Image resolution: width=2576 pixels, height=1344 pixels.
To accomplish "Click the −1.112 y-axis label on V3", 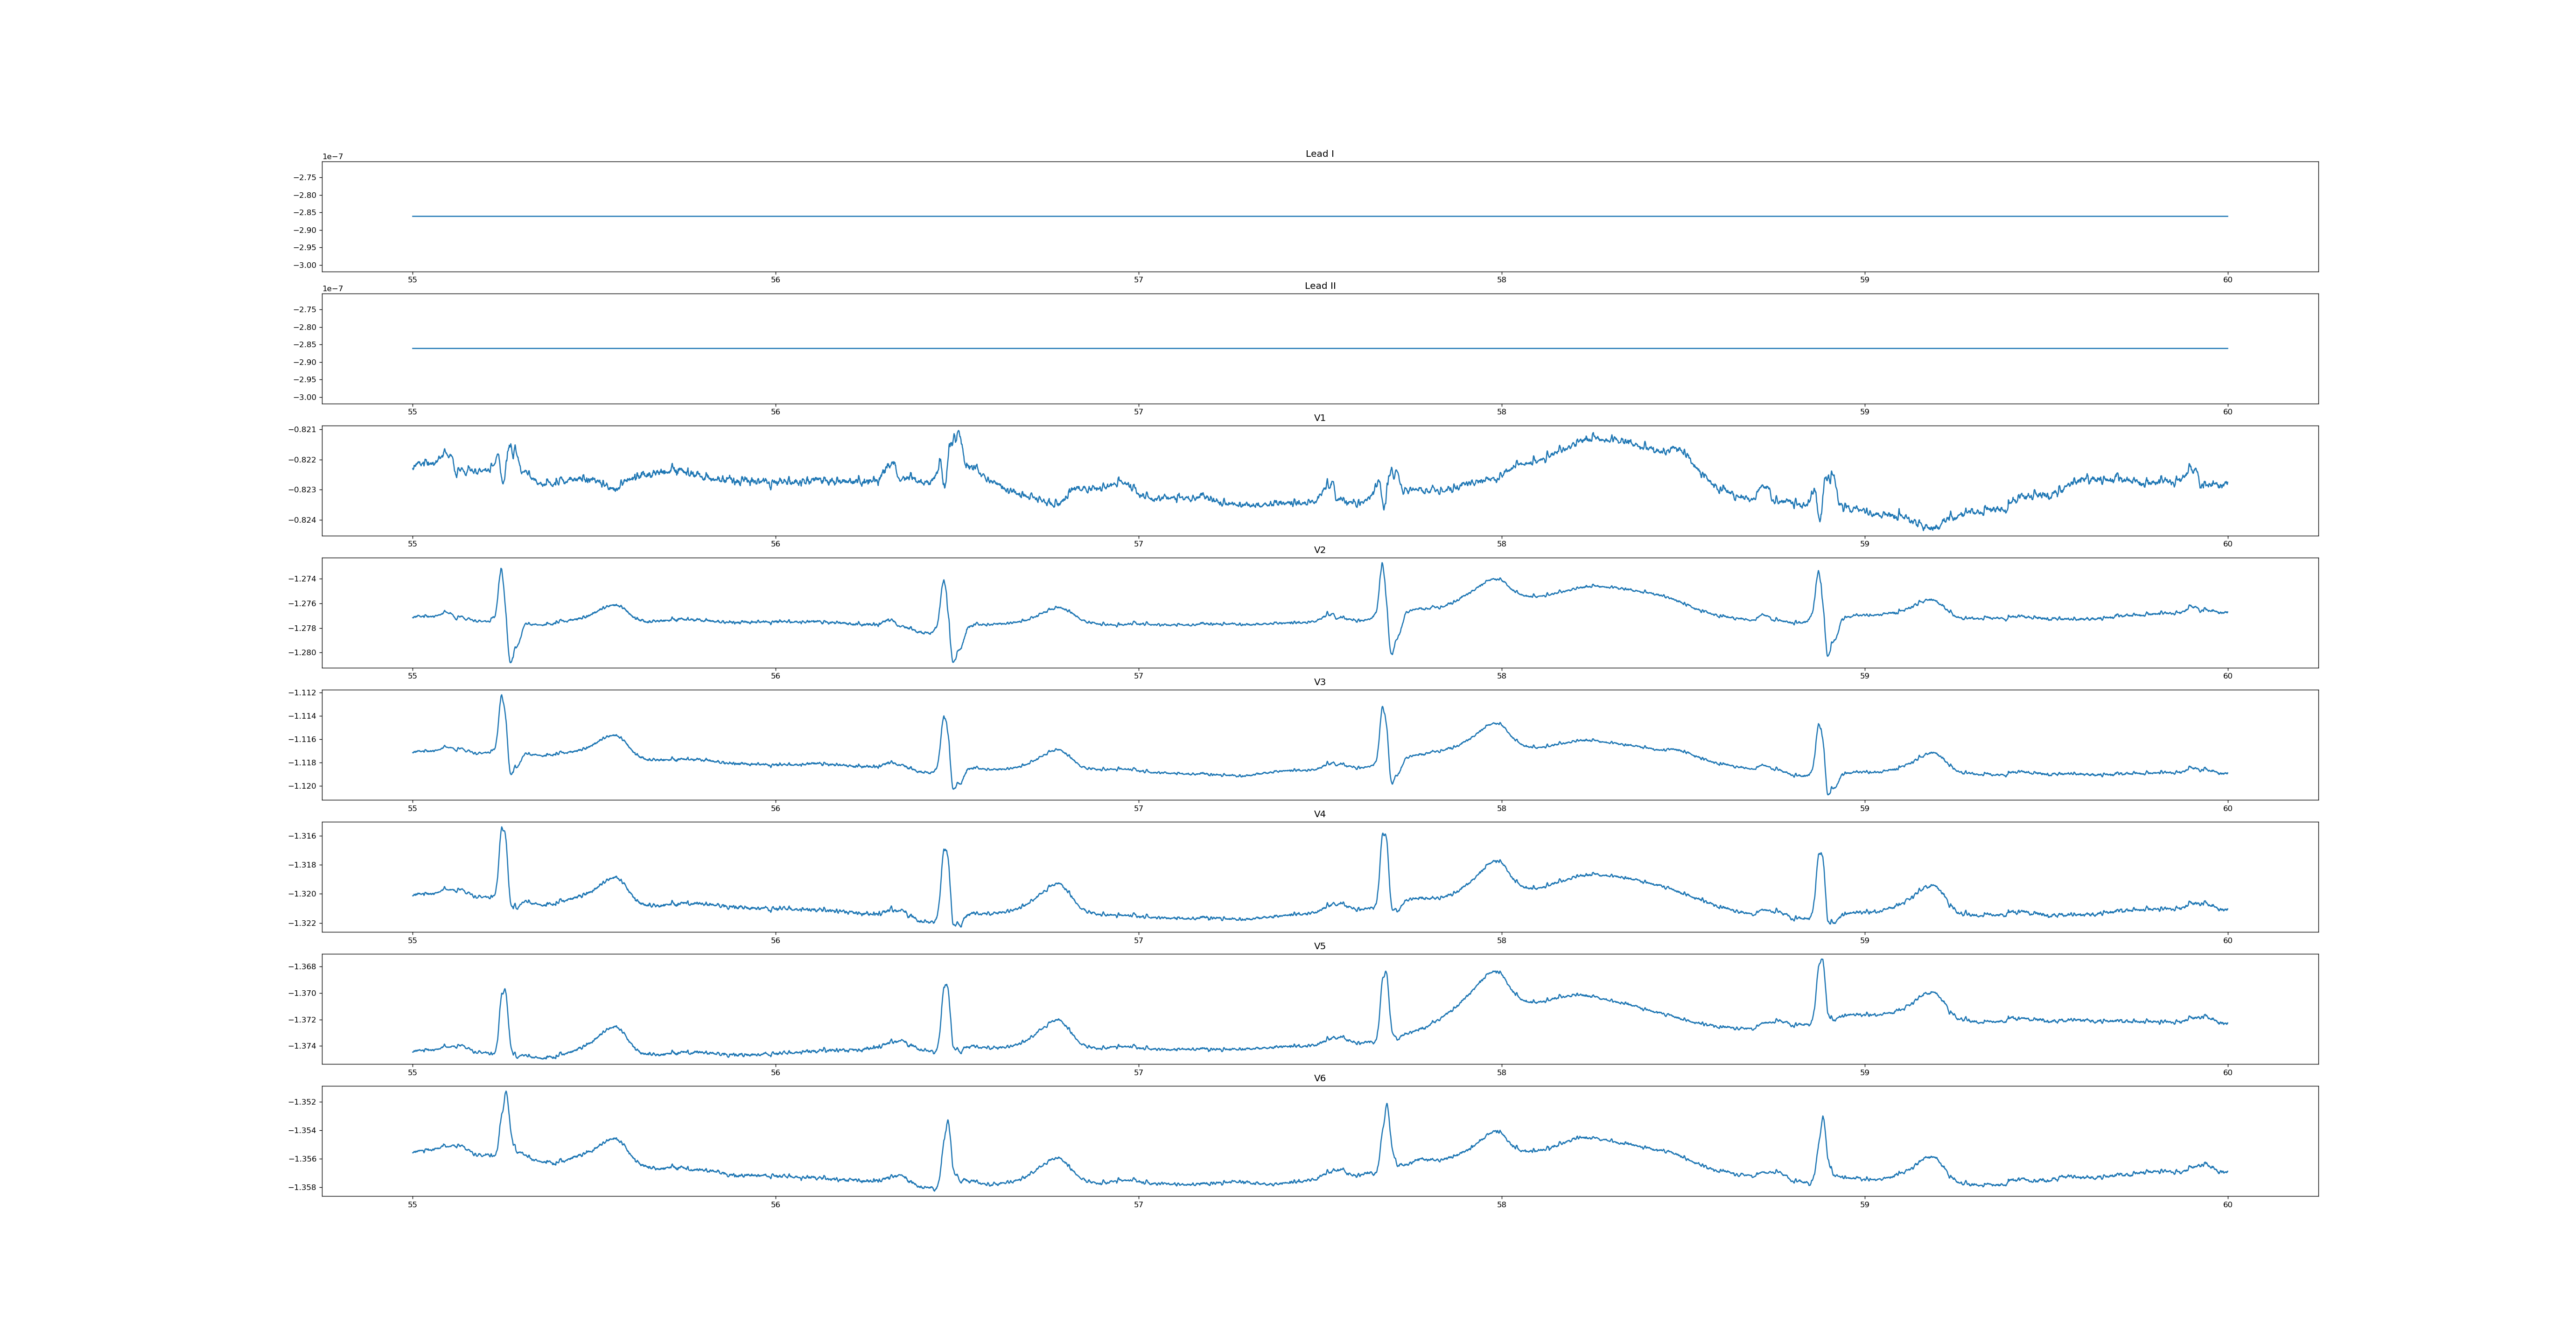I will 303,693.
